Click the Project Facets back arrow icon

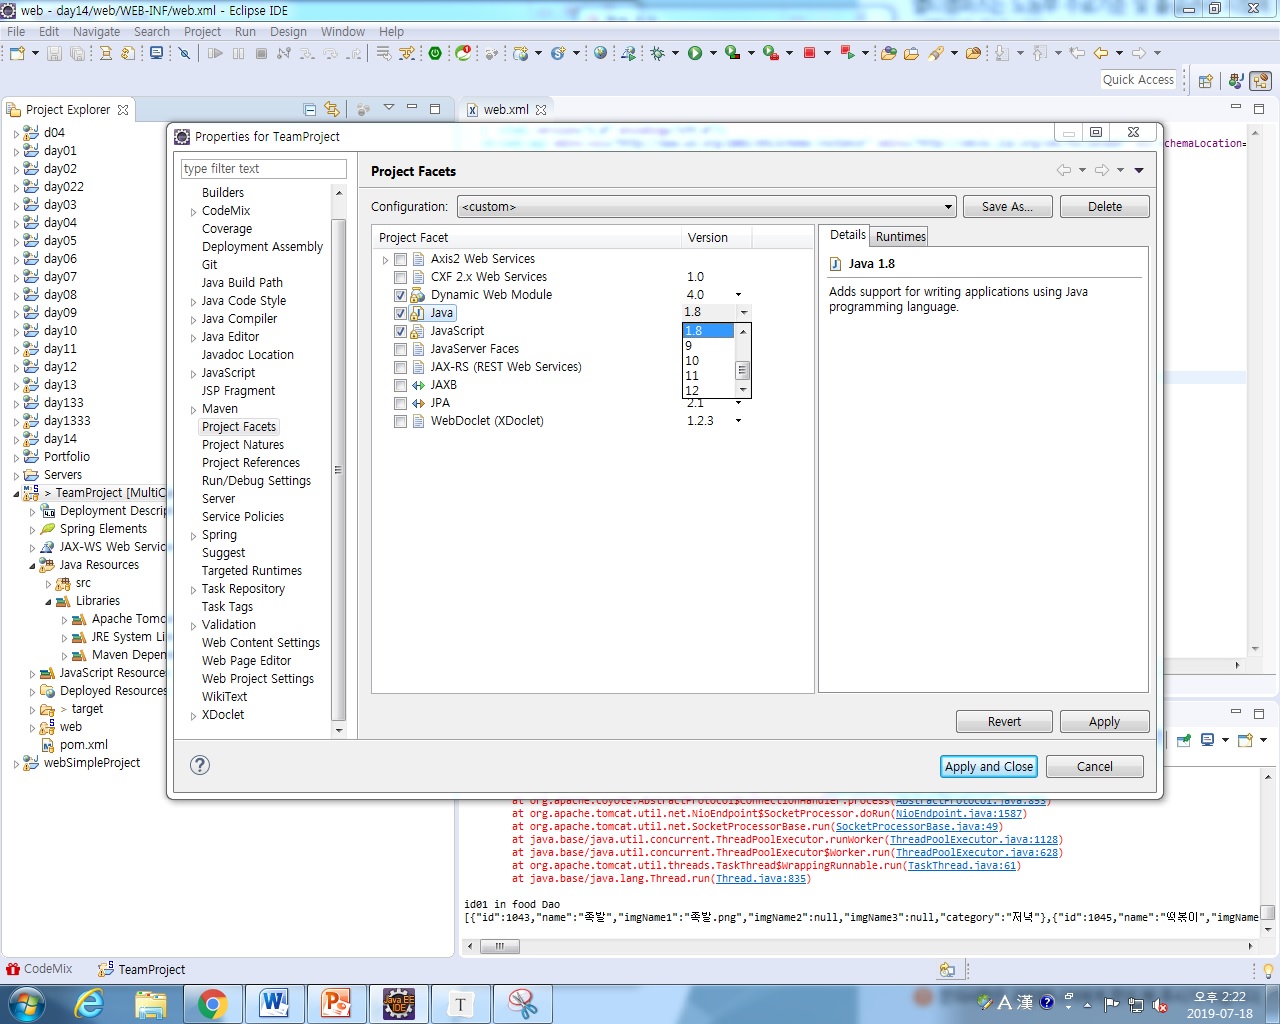1064,170
